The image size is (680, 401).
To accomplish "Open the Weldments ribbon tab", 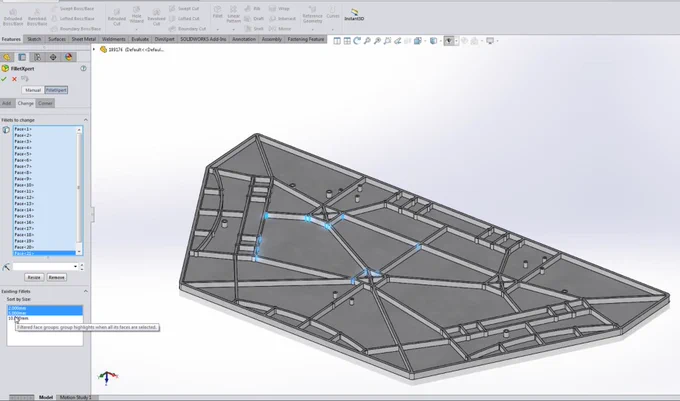I will pyautogui.click(x=114, y=39).
